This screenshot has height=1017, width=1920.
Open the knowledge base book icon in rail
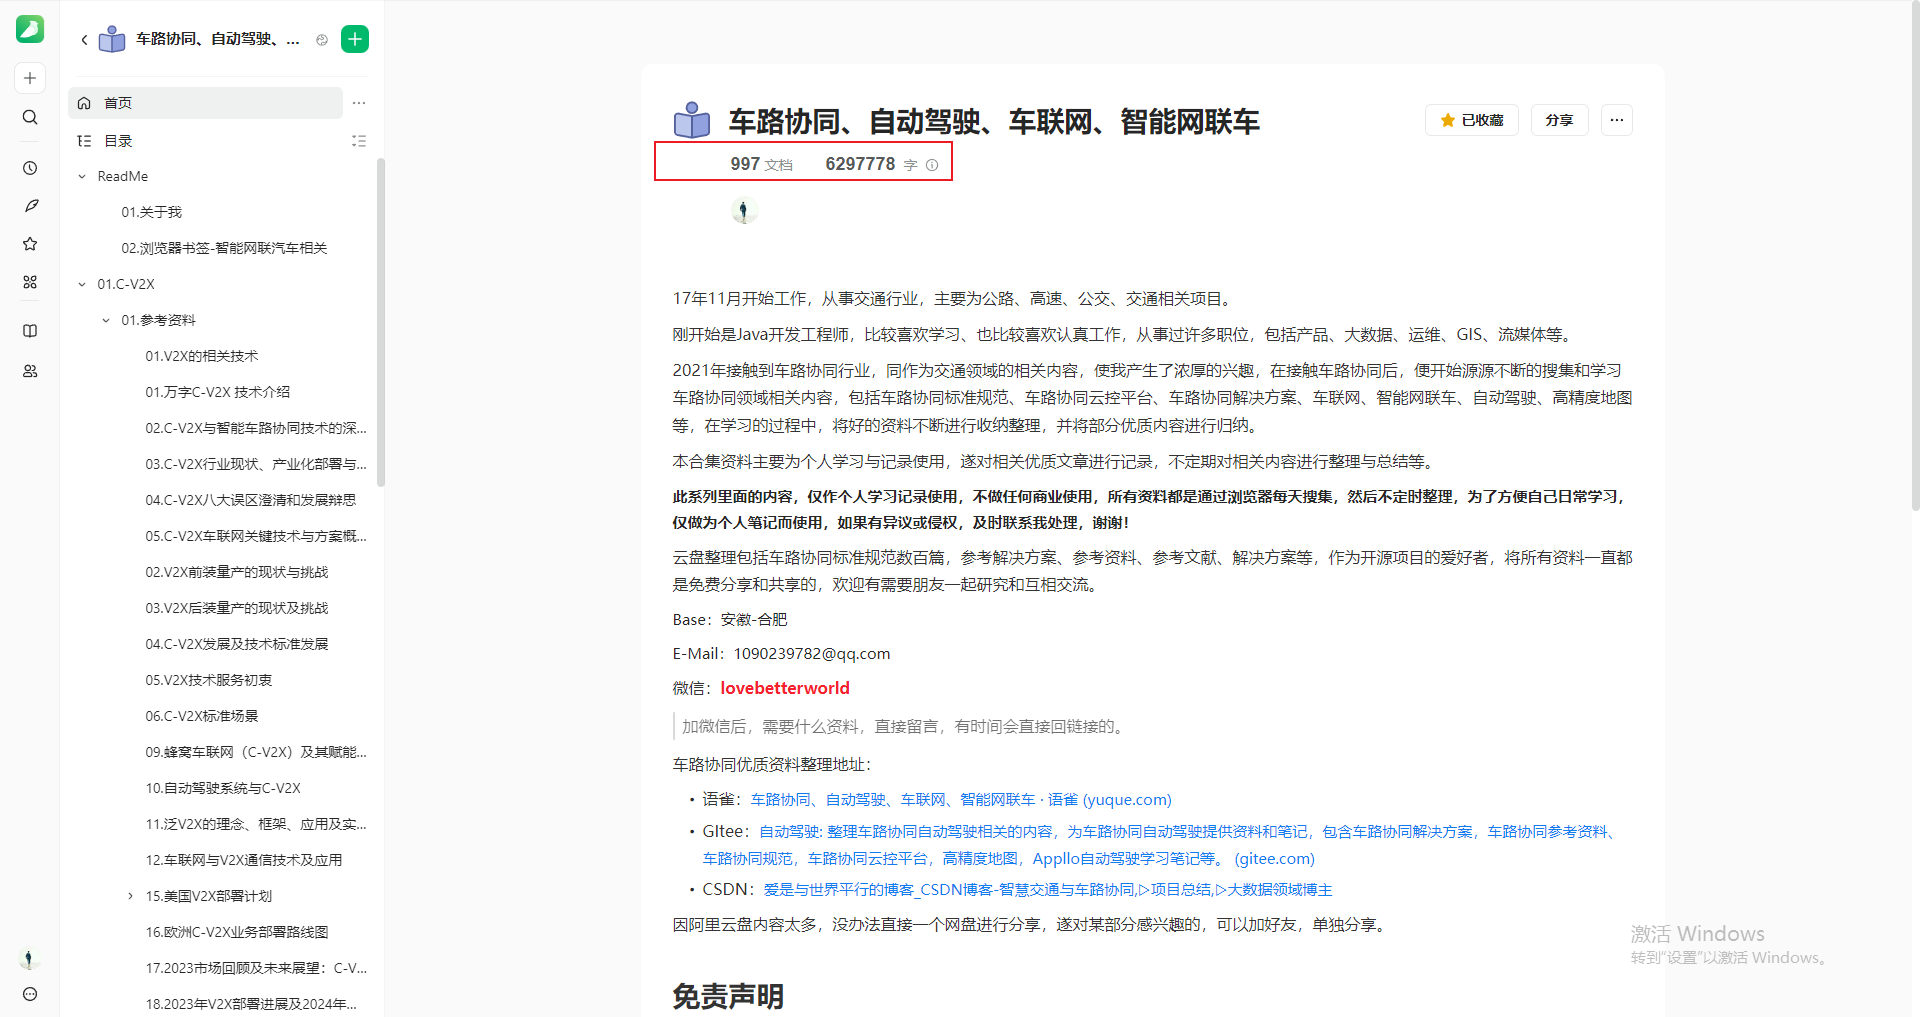30,331
